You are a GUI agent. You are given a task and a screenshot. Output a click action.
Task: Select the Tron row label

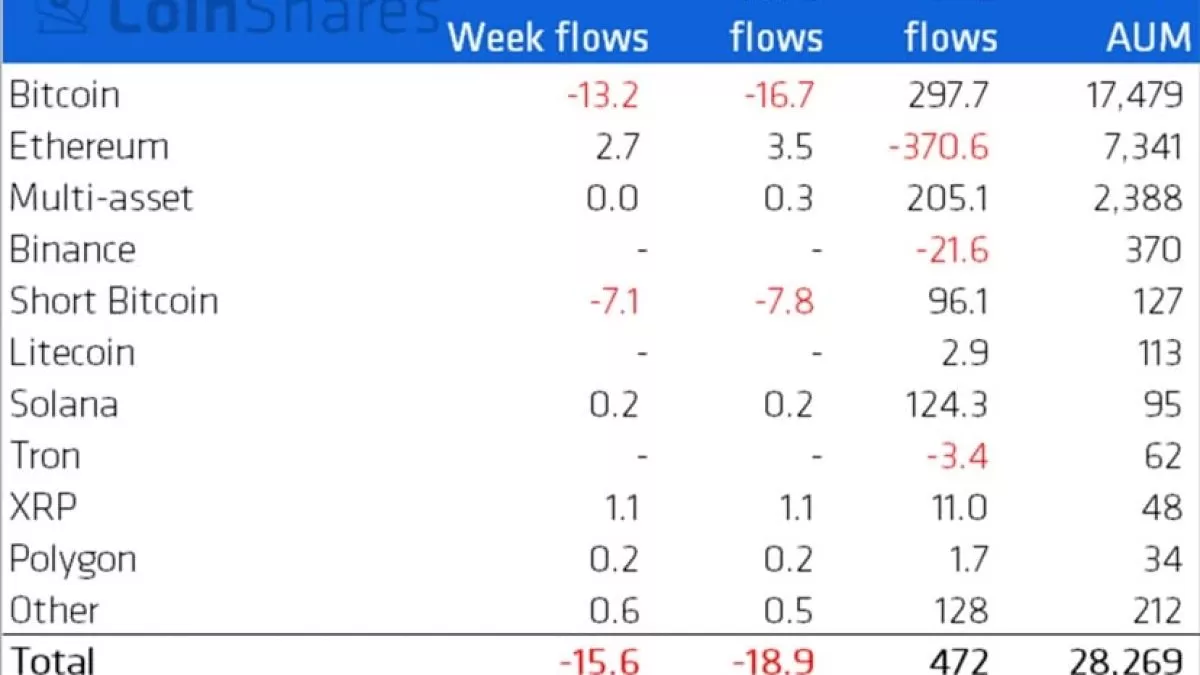tap(45, 456)
